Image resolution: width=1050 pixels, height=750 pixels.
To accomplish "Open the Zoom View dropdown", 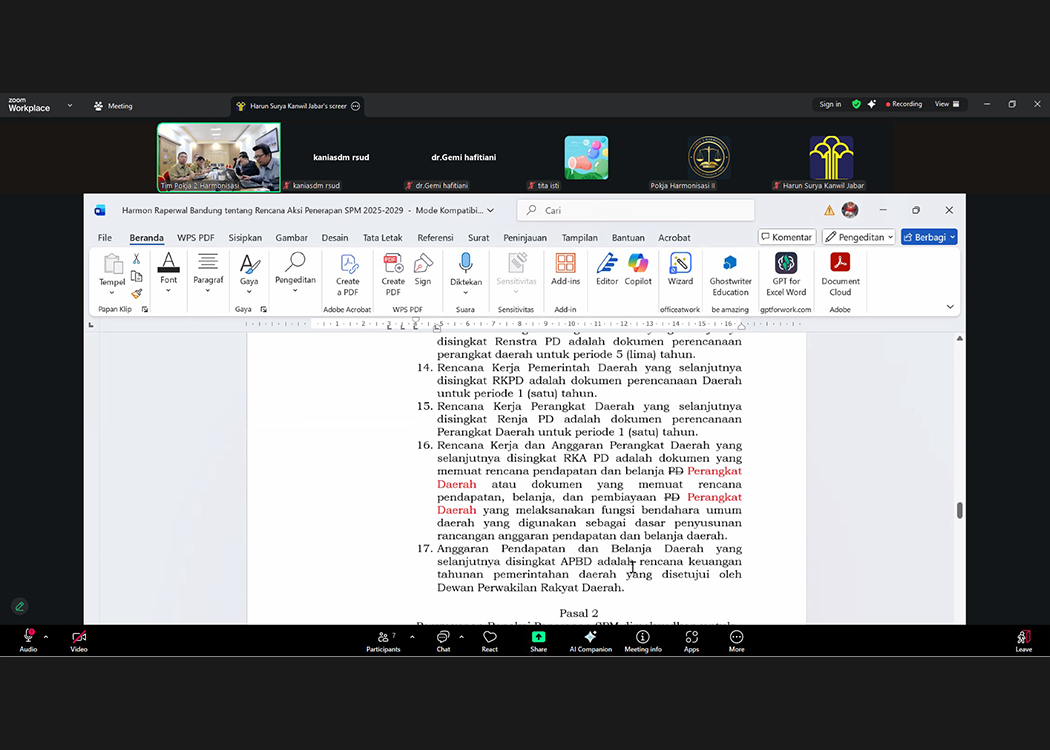I will pos(947,104).
